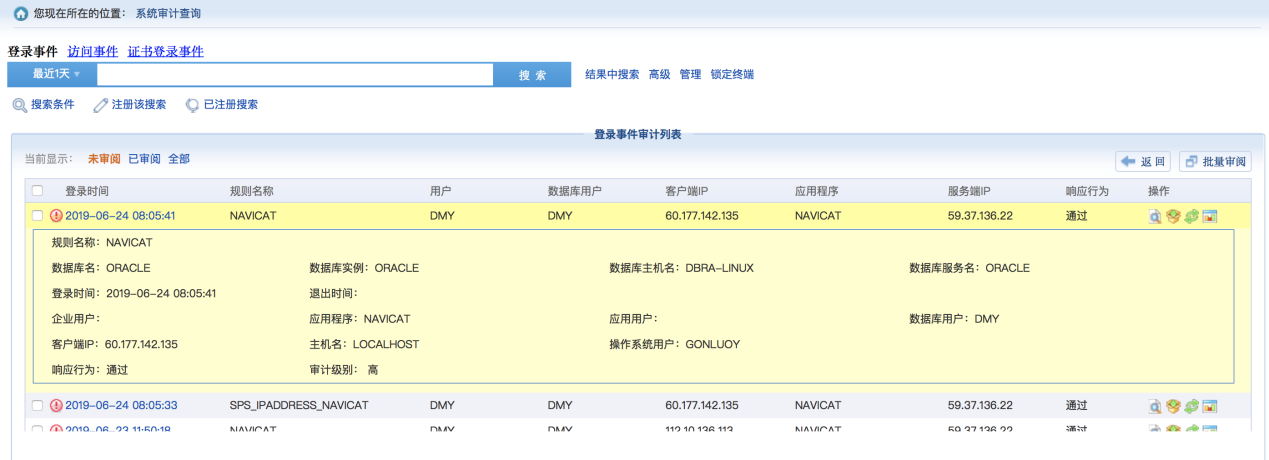Open the 管理 link
Screen dimensions: 1269x460
point(690,75)
